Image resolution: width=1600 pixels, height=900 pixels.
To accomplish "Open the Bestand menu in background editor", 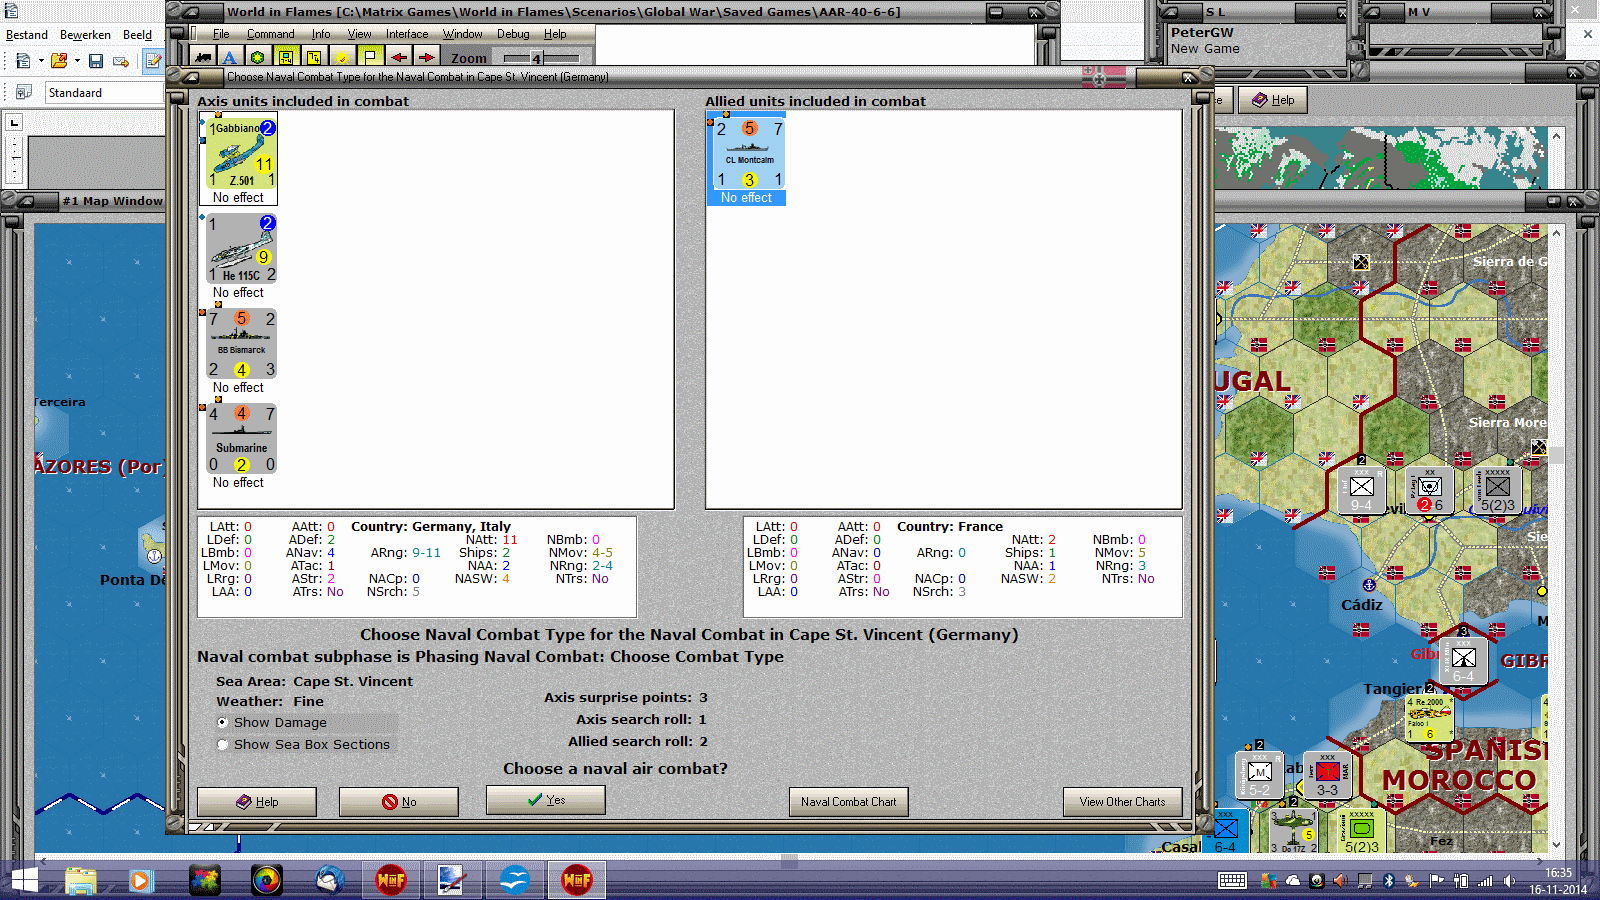I will point(27,34).
